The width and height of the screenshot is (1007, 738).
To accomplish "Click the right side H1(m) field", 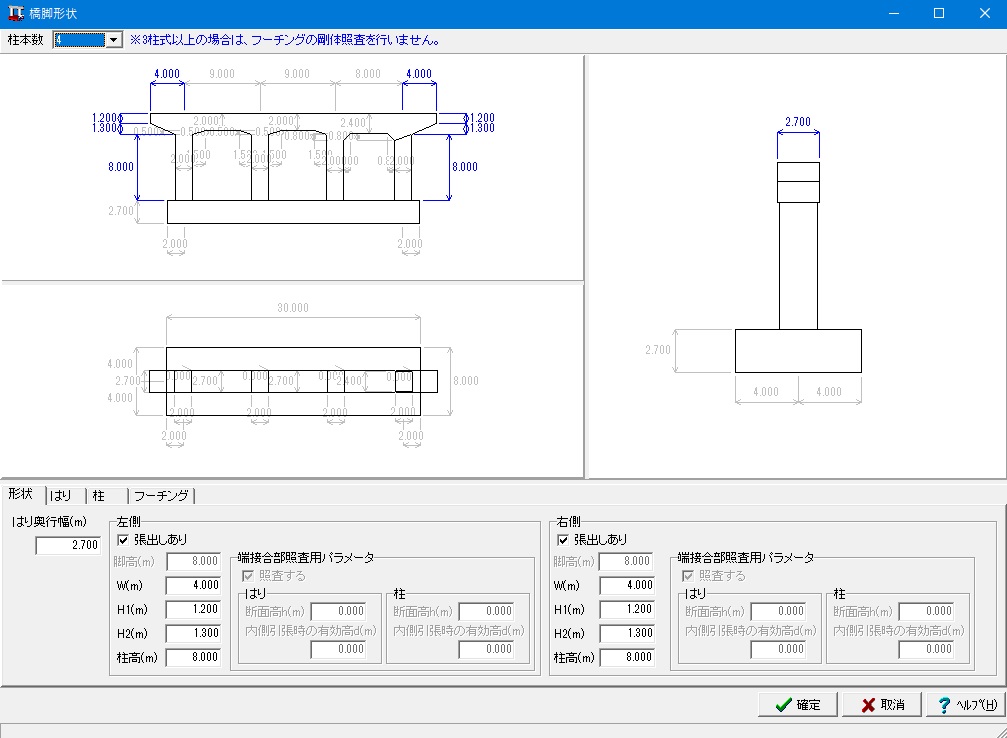I will tap(626, 610).
